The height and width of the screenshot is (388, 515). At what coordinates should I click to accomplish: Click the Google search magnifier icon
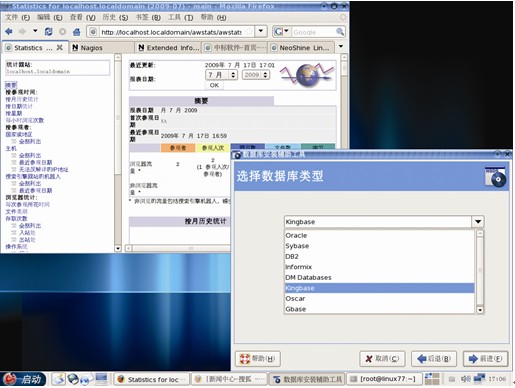point(340,32)
